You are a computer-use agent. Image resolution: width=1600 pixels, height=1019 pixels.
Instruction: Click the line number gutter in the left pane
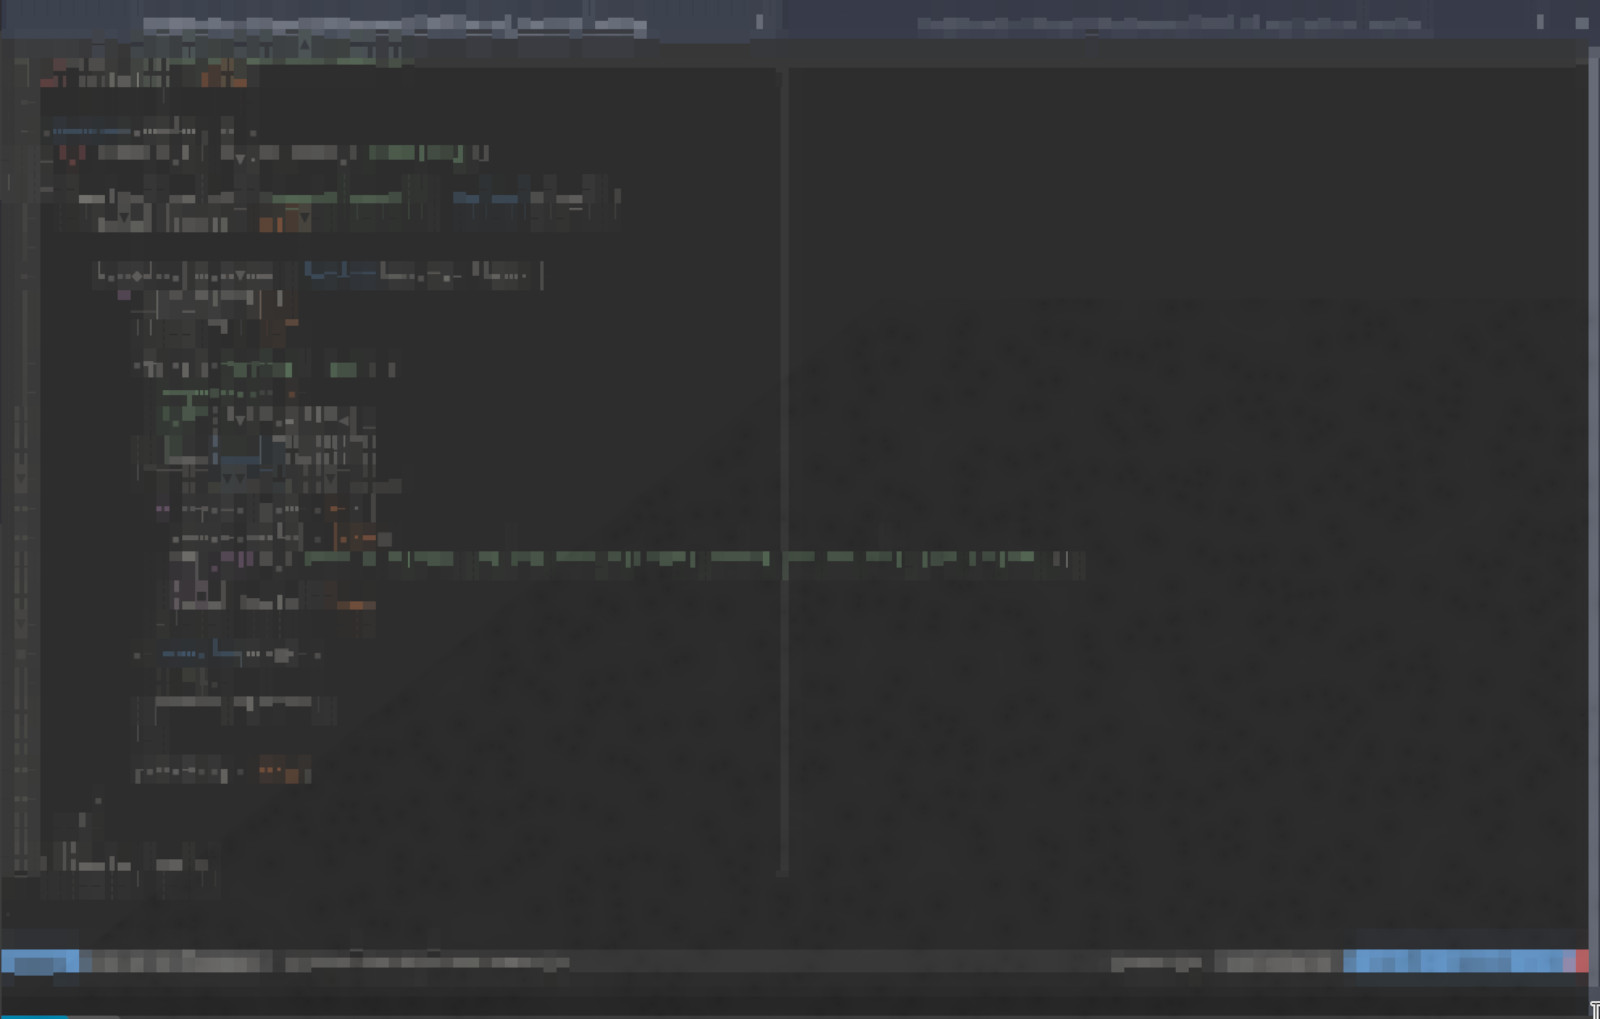click(x=20, y=450)
